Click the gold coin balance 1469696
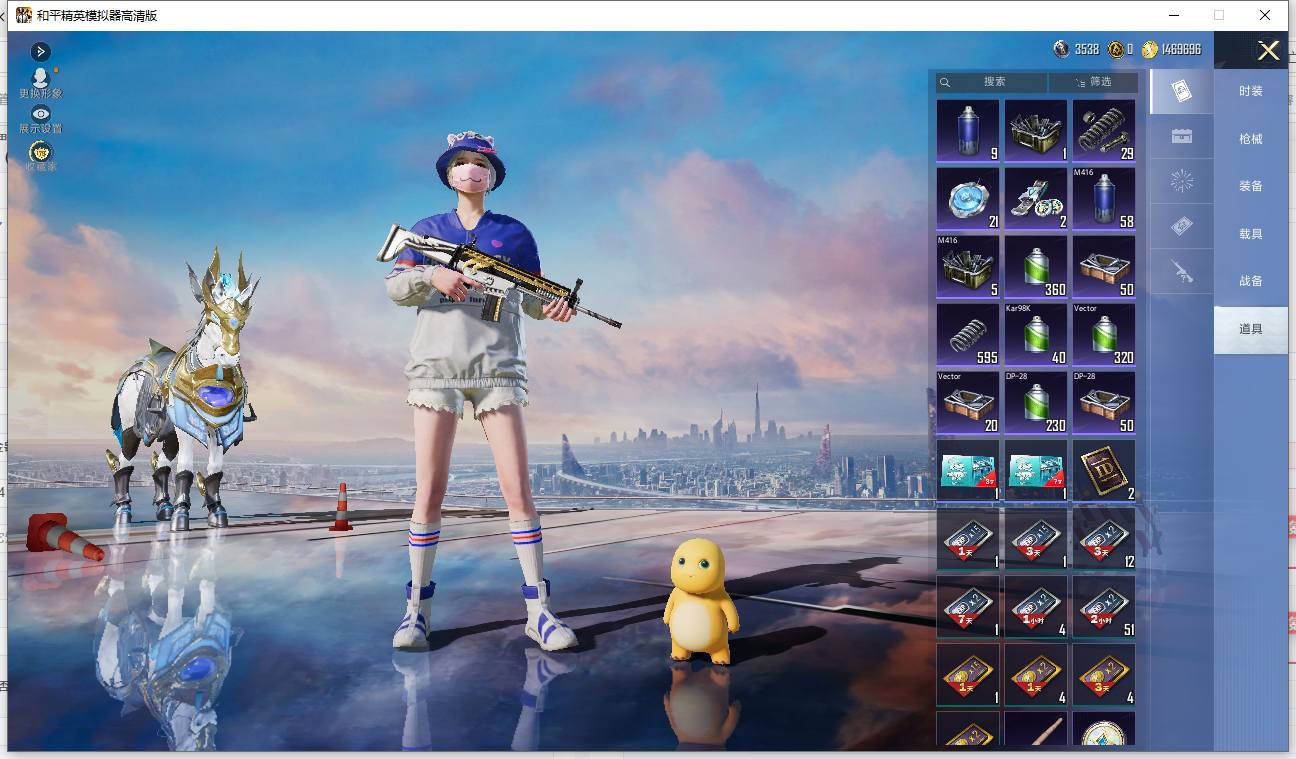The width and height of the screenshot is (1296, 759). 1172,49
